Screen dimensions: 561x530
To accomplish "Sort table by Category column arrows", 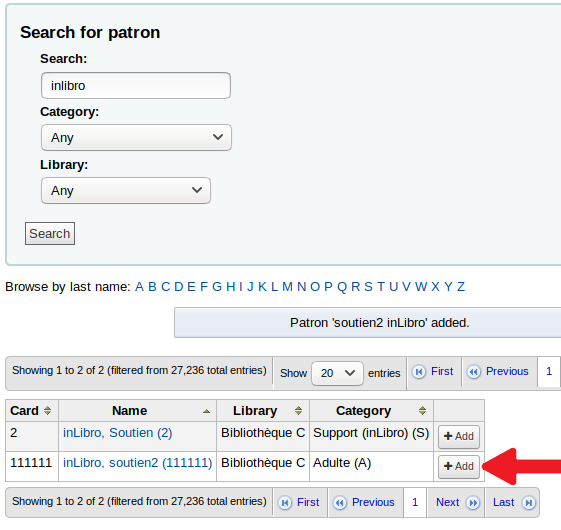I will coord(423,410).
